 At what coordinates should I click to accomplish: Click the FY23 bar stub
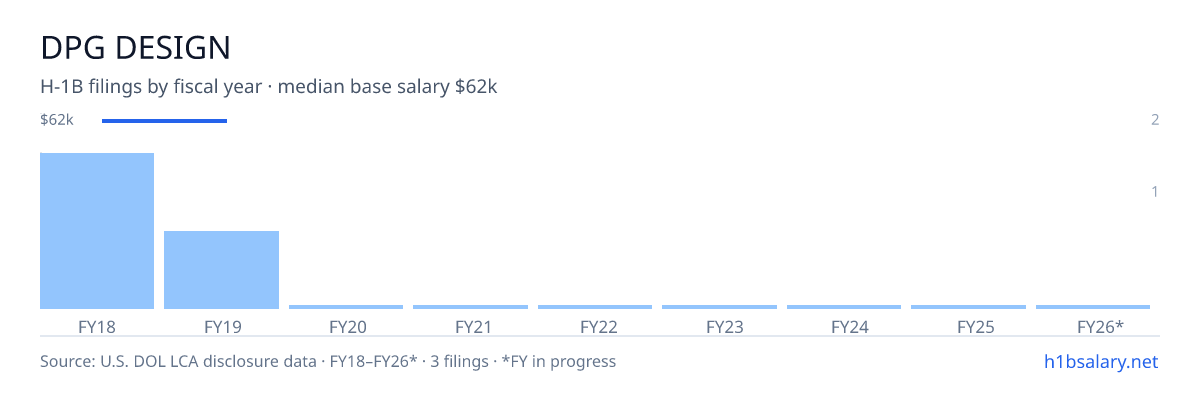[x=719, y=307]
